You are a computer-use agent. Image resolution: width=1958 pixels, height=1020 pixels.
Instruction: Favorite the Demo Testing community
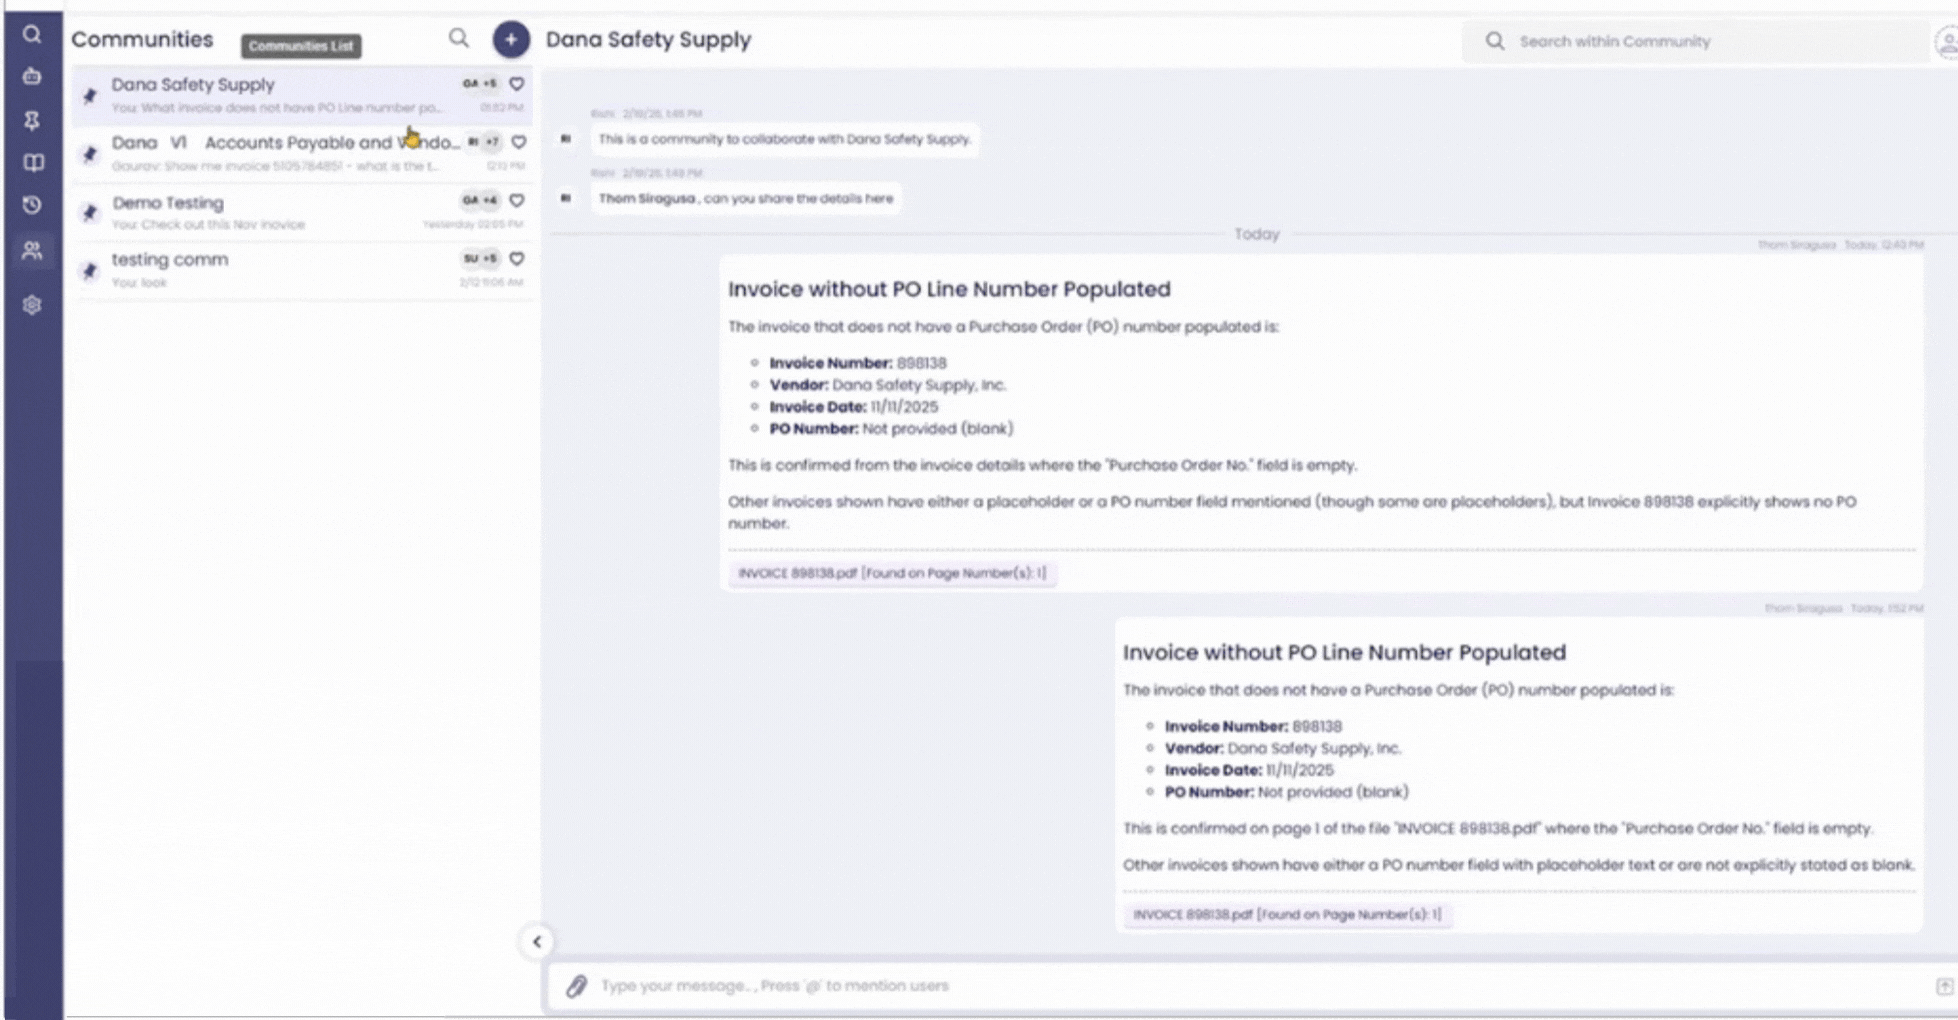pyautogui.click(x=516, y=201)
